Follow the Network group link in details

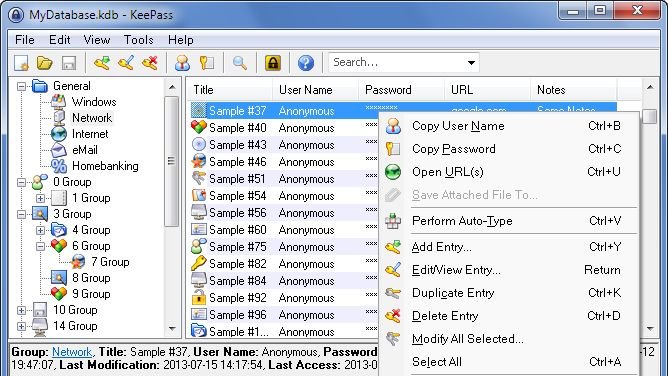72,352
